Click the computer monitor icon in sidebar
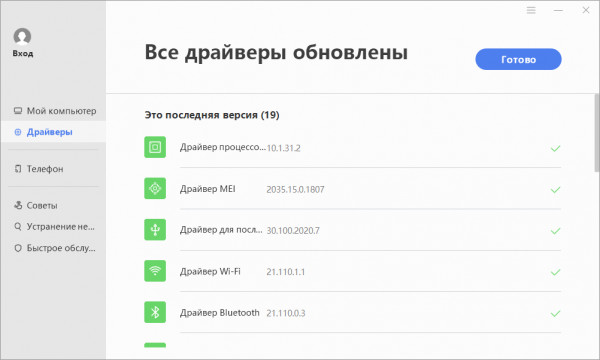Screen dimensions: 600x360 (x=18, y=111)
